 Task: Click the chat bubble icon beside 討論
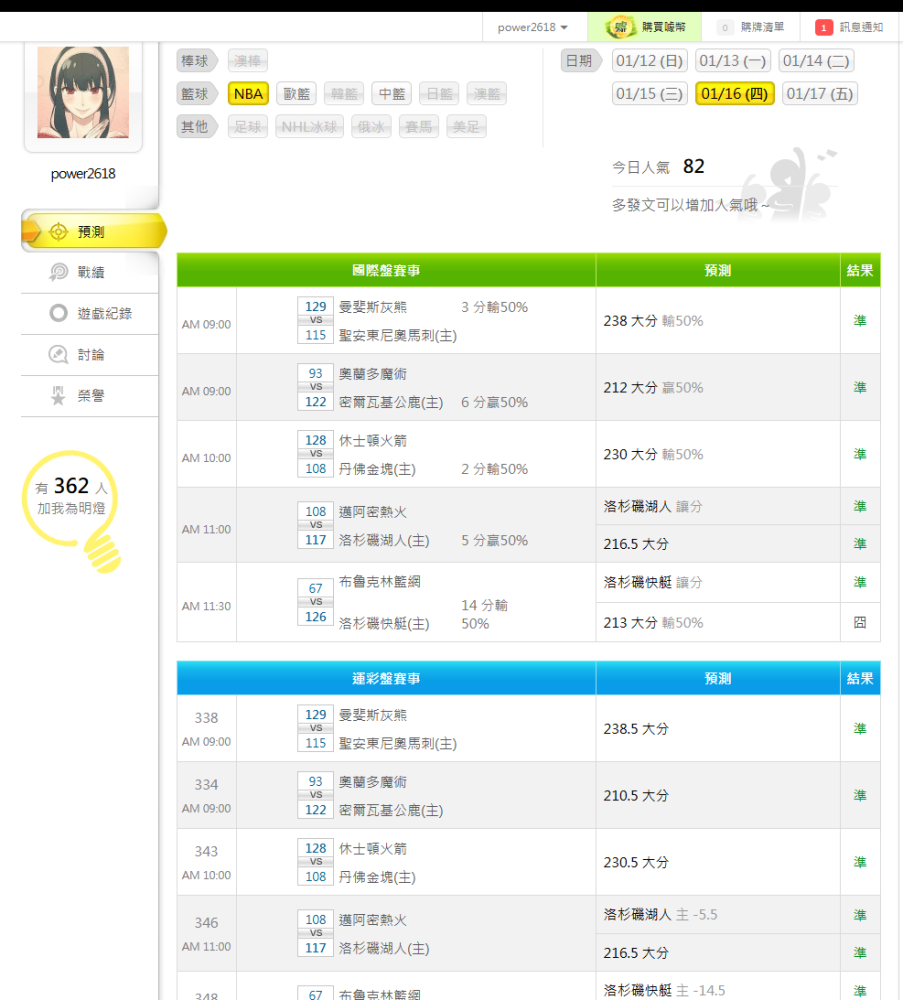58,355
